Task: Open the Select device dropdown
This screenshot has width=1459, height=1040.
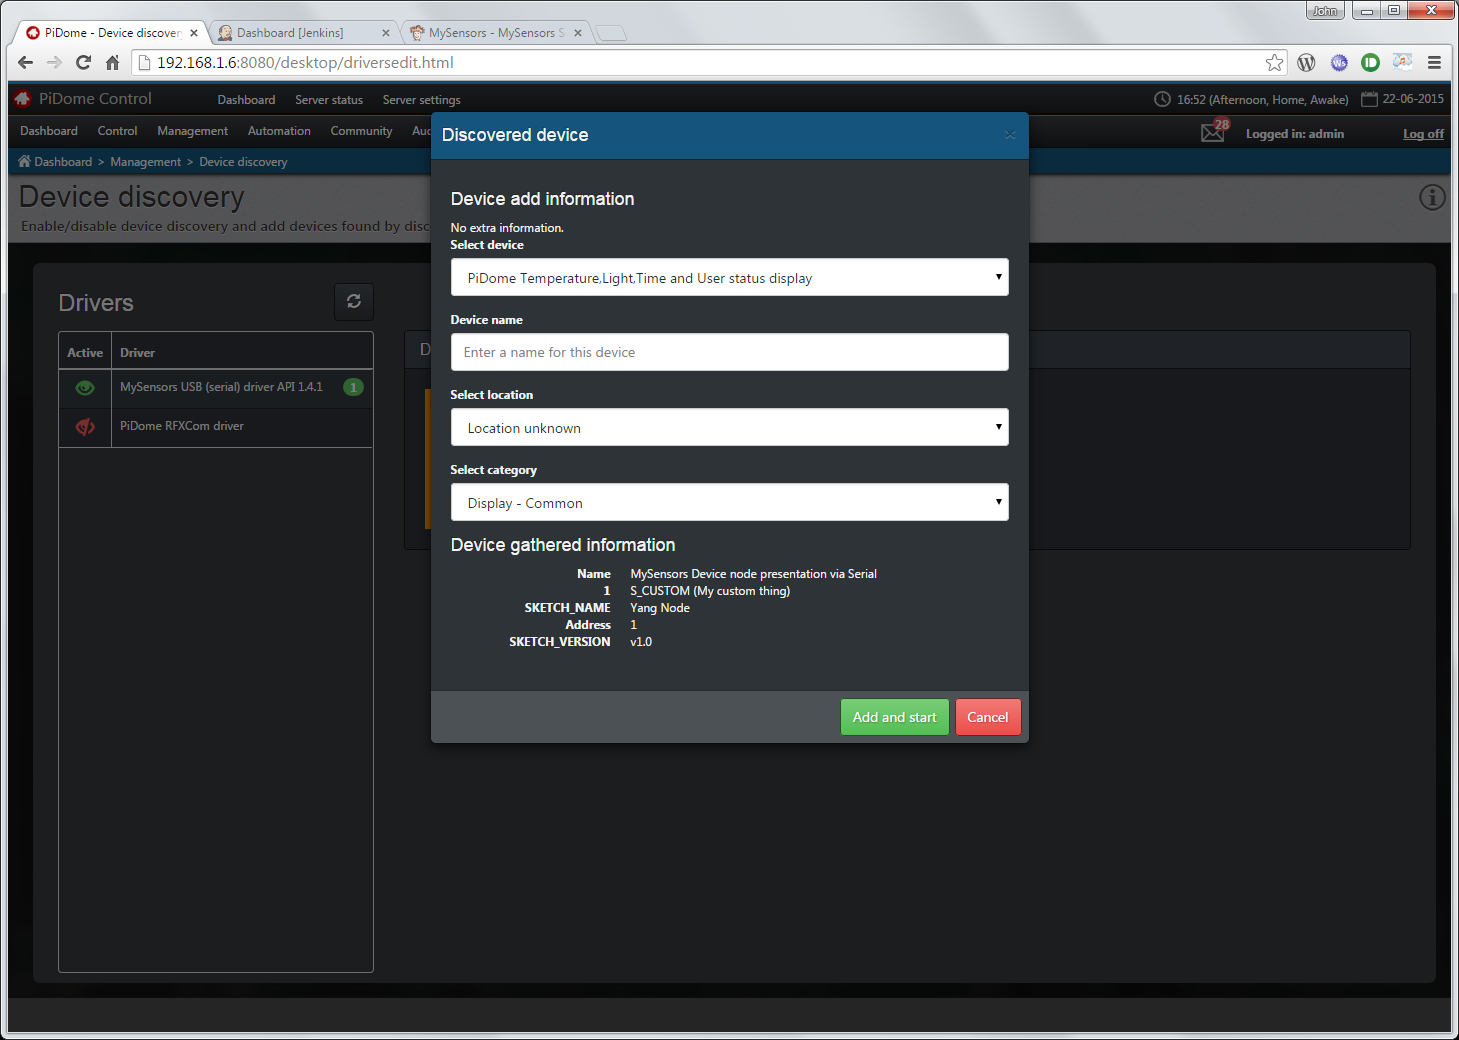Action: (x=729, y=278)
